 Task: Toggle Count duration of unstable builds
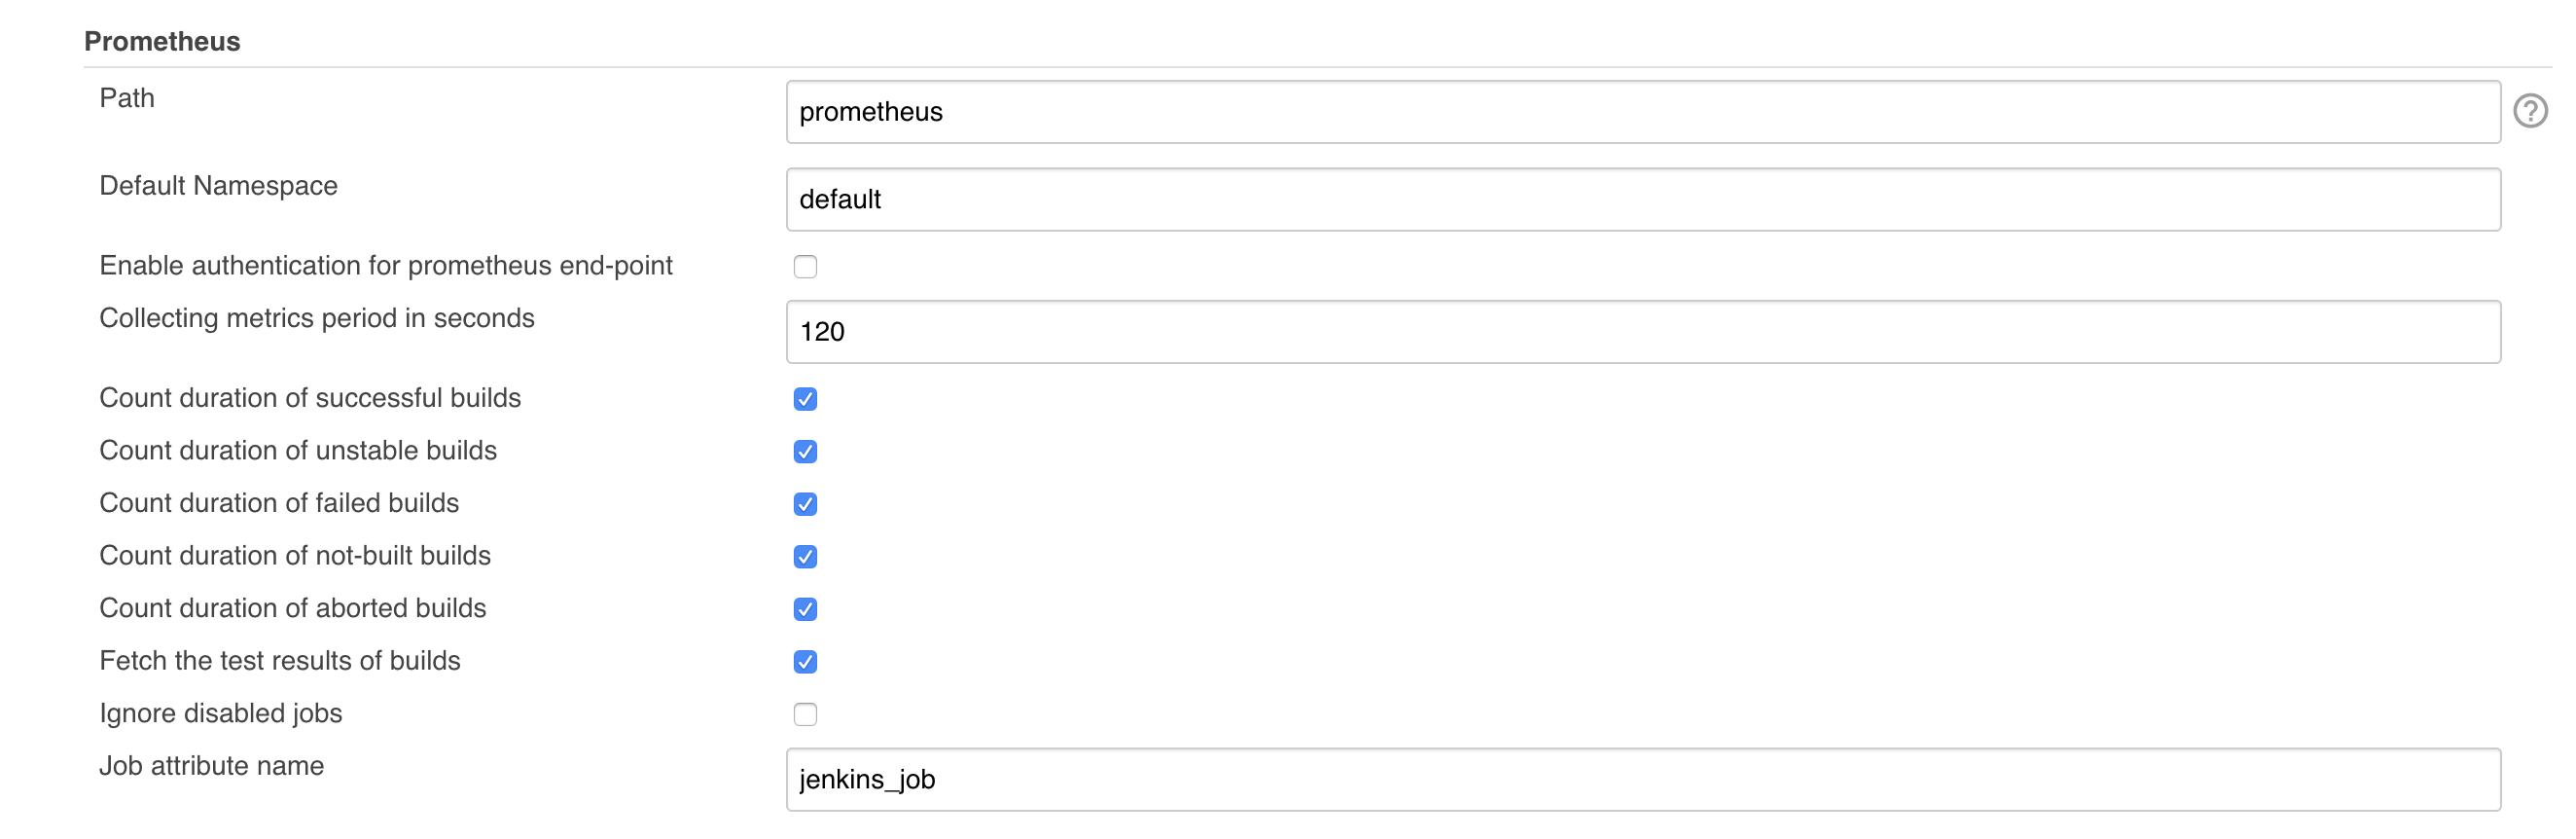[x=805, y=452]
